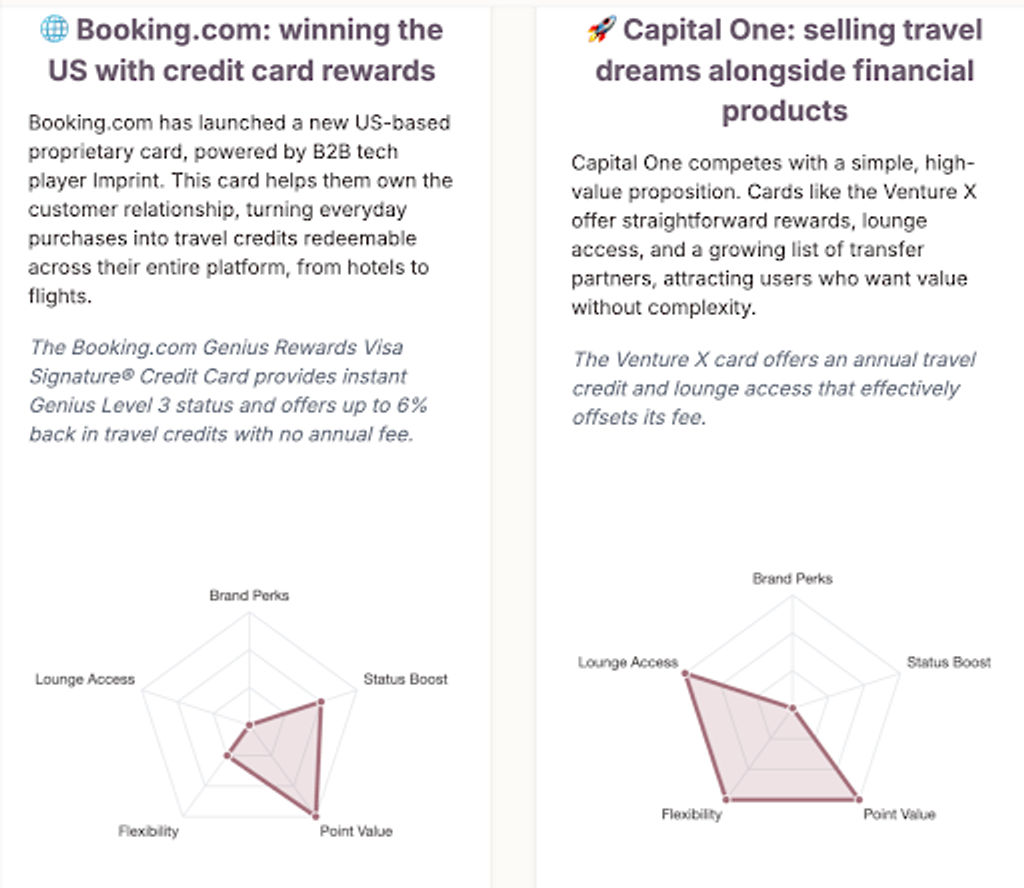Click Status Boost label on Capital One radar chart
Screen dimensions: 1024x888
pos(949,662)
